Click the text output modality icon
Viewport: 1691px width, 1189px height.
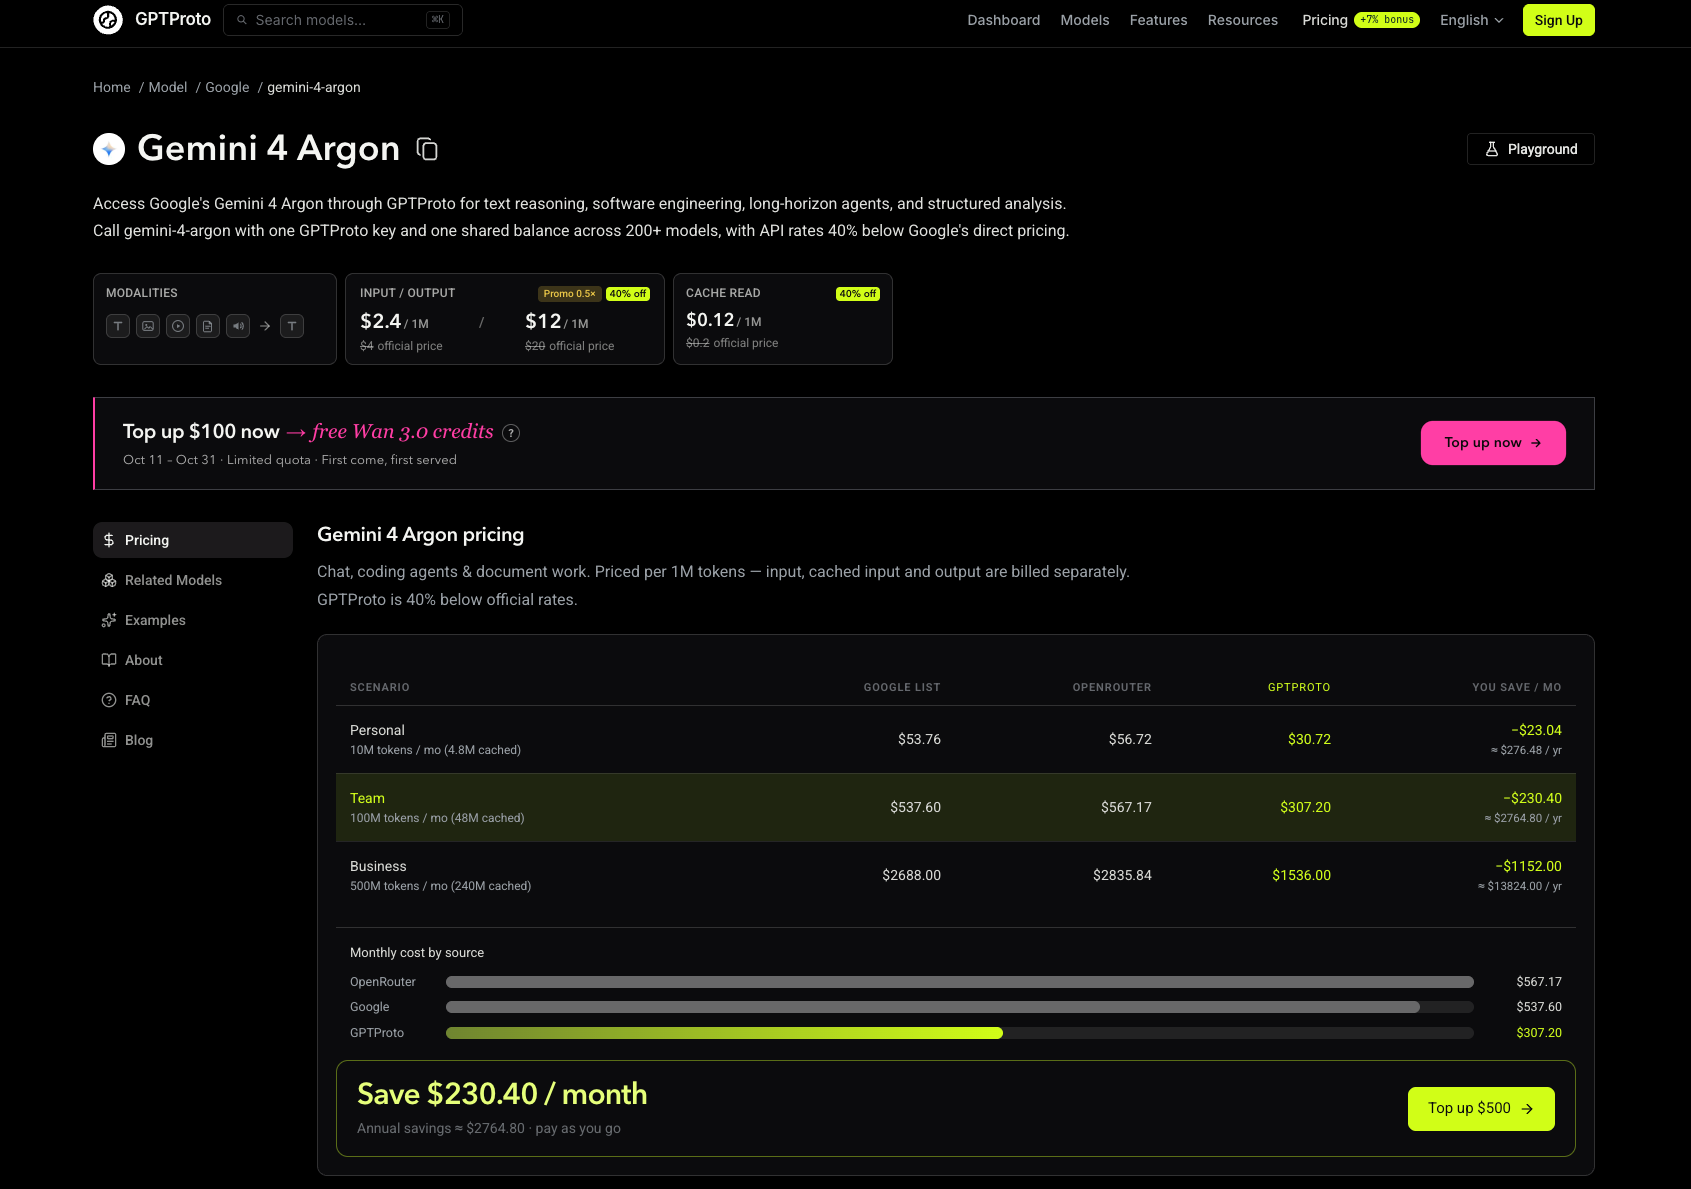click(292, 326)
